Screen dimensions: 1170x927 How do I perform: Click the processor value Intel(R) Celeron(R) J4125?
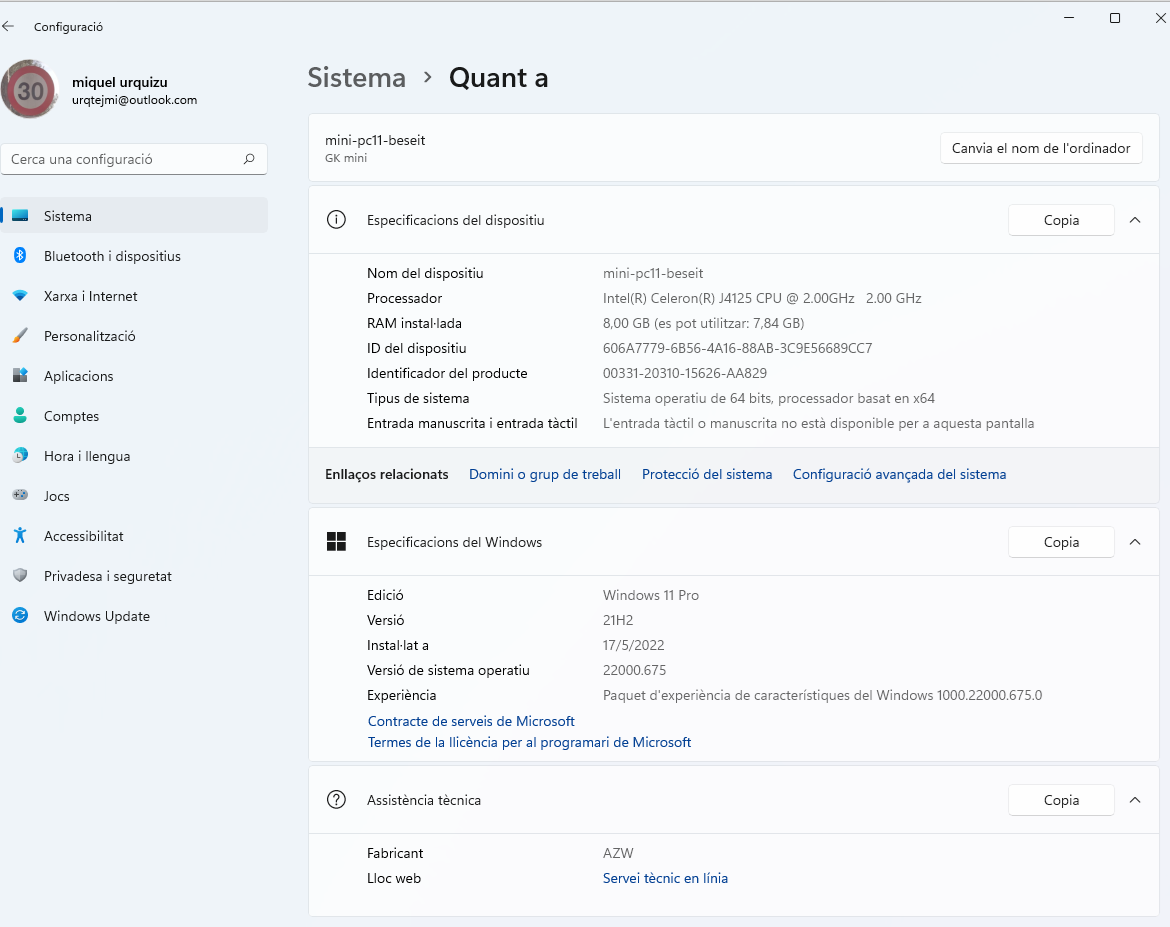762,298
